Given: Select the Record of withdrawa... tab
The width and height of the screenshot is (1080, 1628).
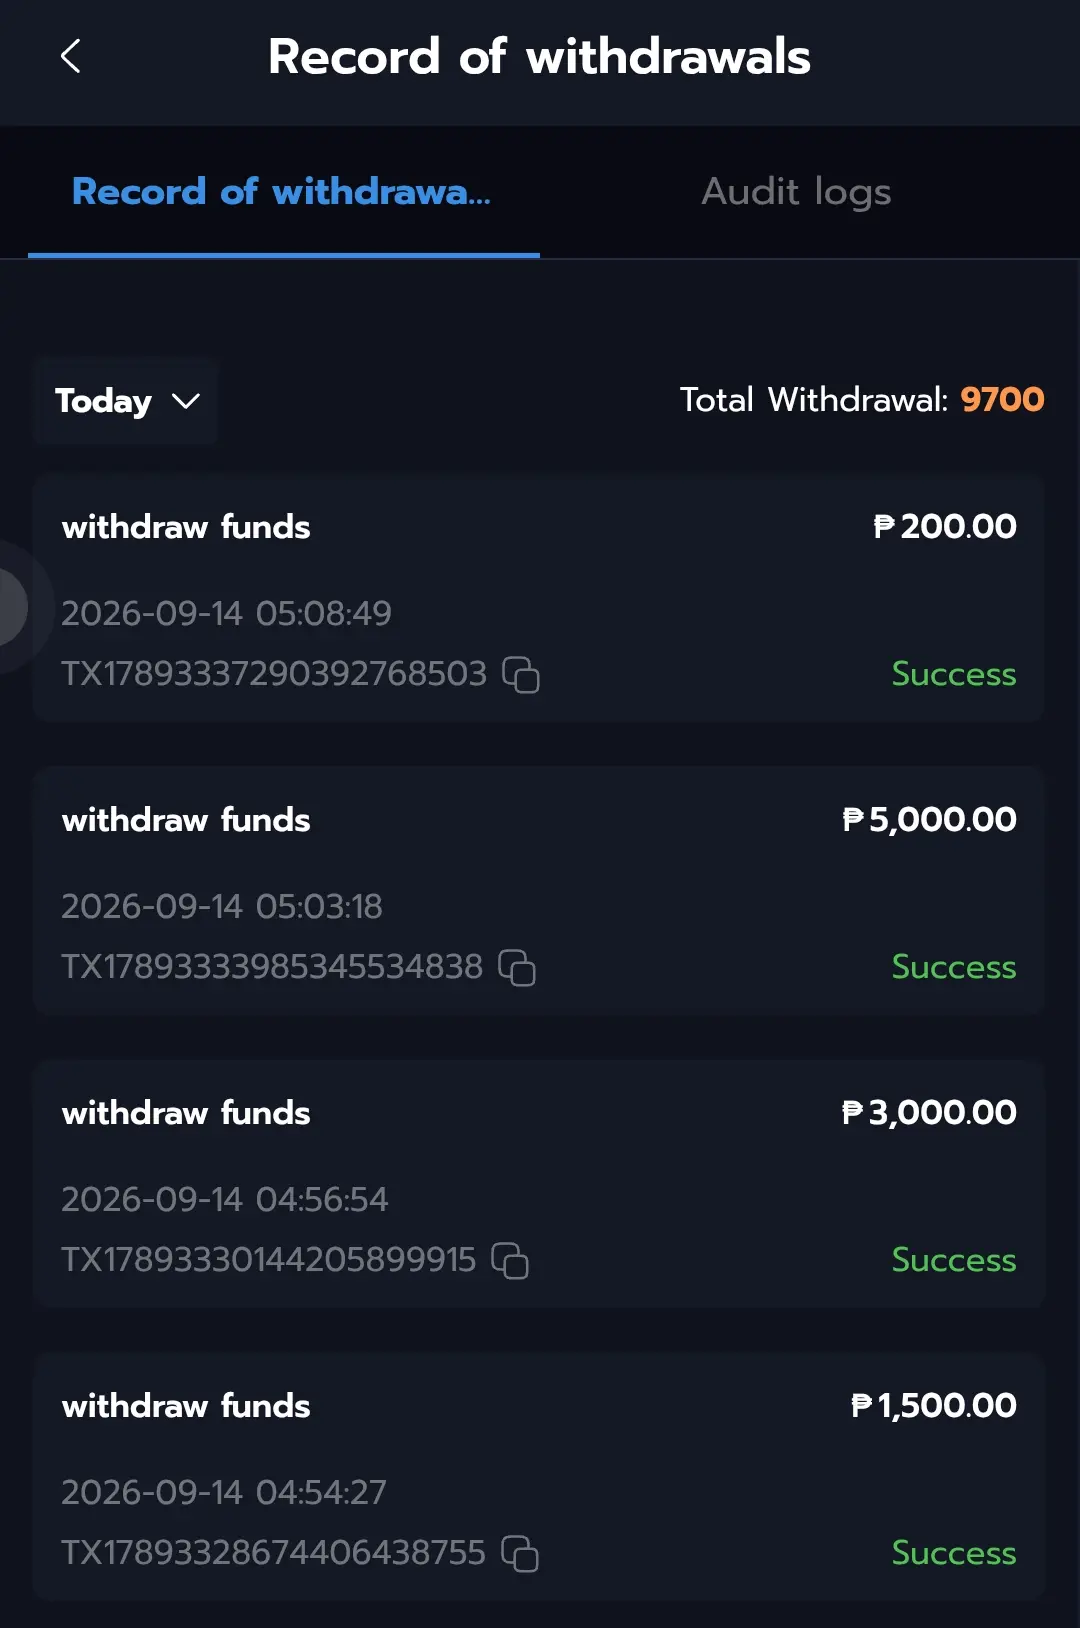Looking at the screenshot, I should click(283, 192).
